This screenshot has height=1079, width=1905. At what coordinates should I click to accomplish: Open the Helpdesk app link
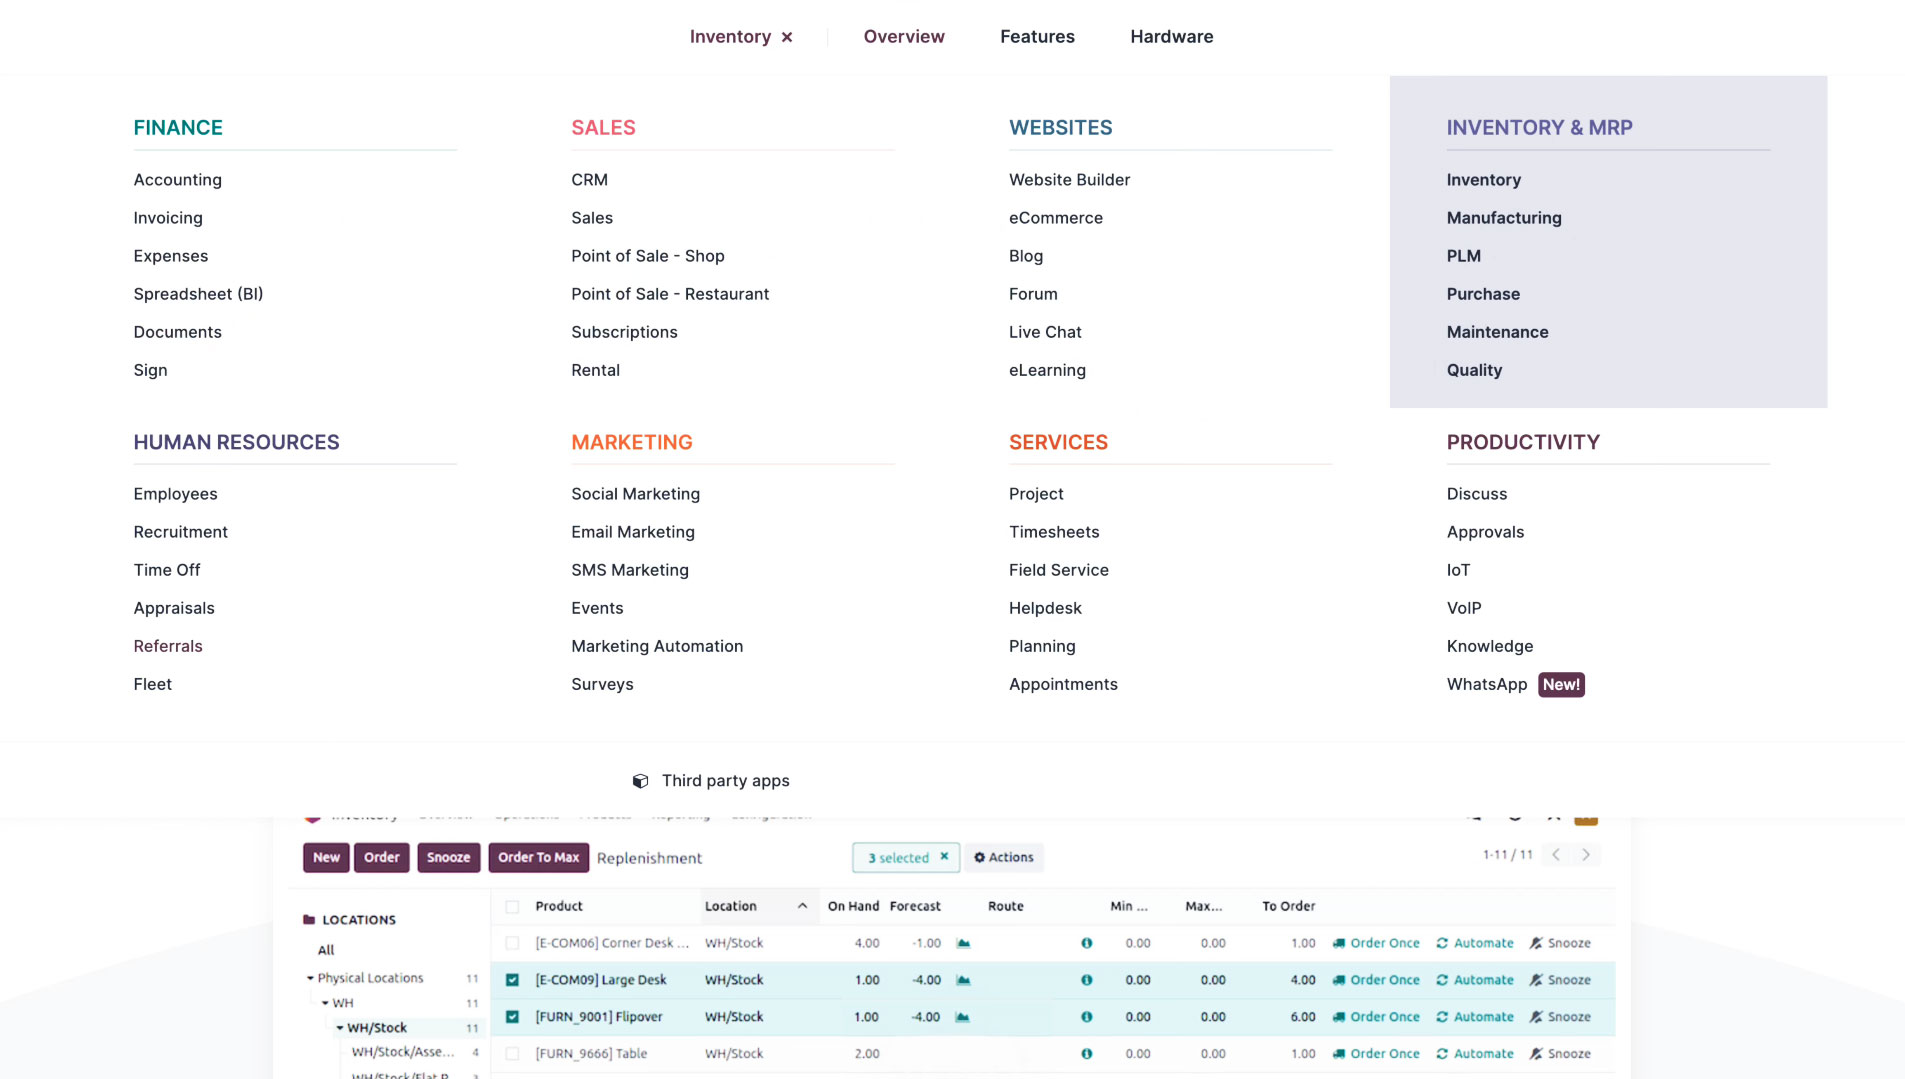pos(1045,608)
